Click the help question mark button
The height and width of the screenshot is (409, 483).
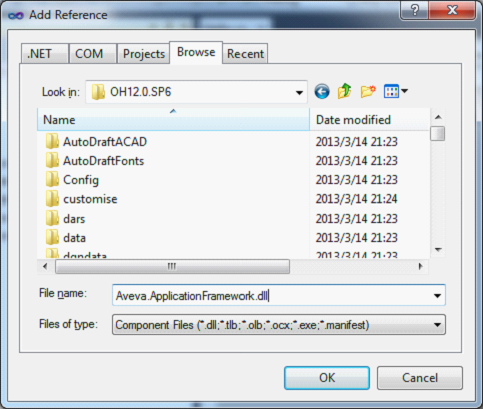[x=415, y=10]
